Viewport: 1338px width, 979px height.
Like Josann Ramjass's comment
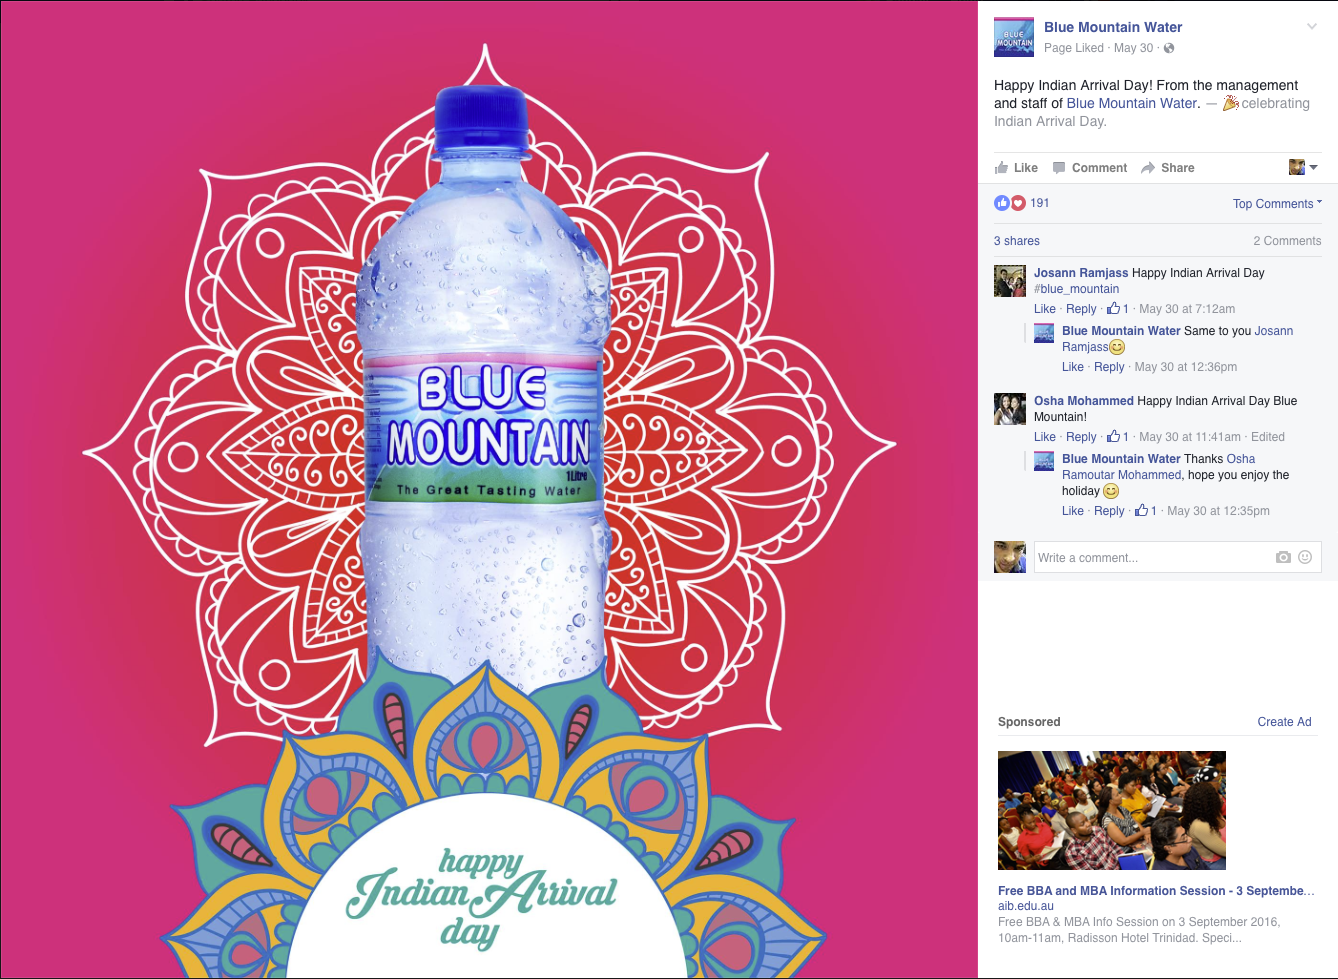pyautogui.click(x=1045, y=309)
